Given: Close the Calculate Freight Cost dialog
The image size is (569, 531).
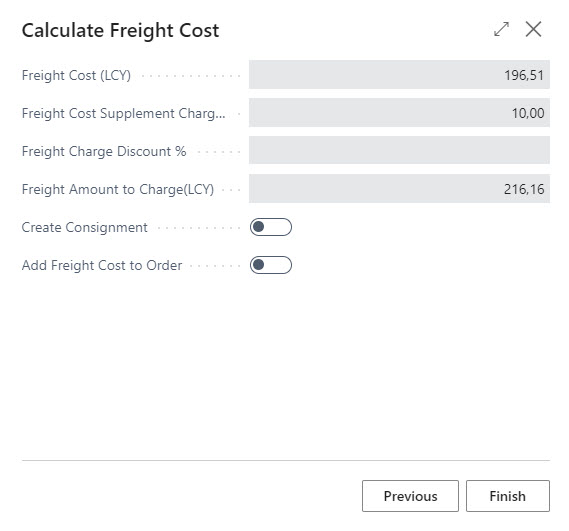Looking at the screenshot, I should coord(533,29).
